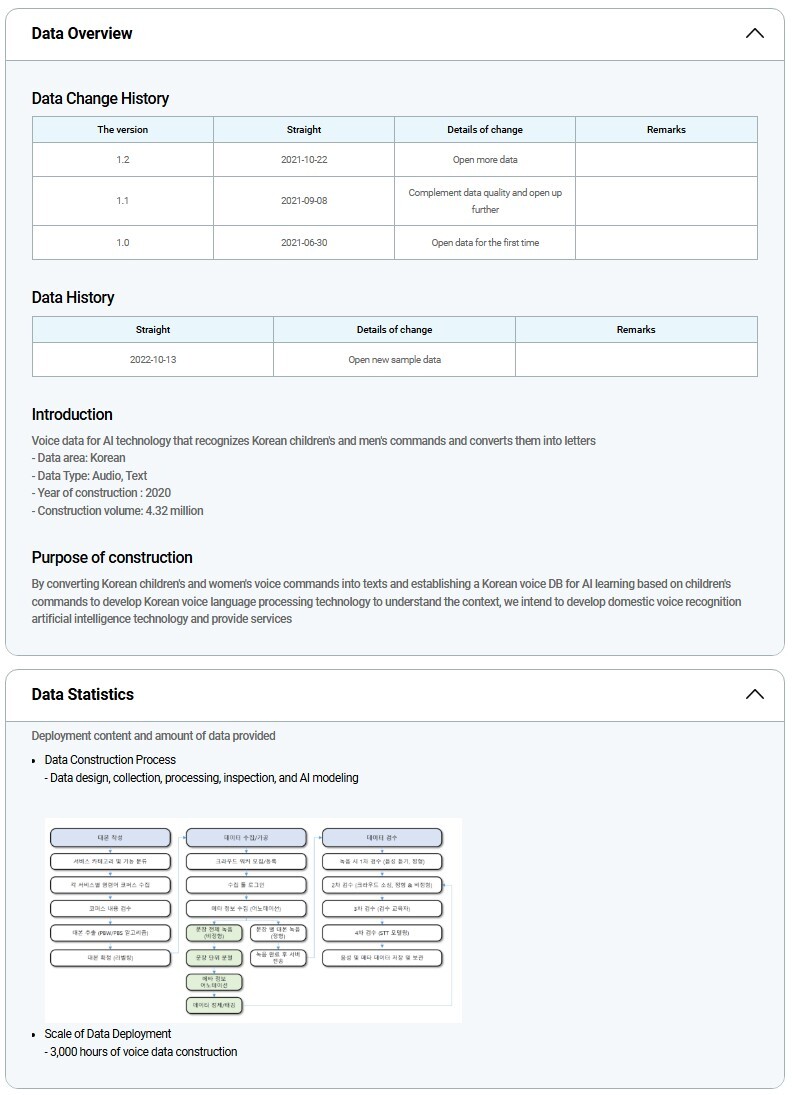This screenshot has height=1095, width=792.
Task: Click the Data Overview panel title
Action: click(82, 33)
